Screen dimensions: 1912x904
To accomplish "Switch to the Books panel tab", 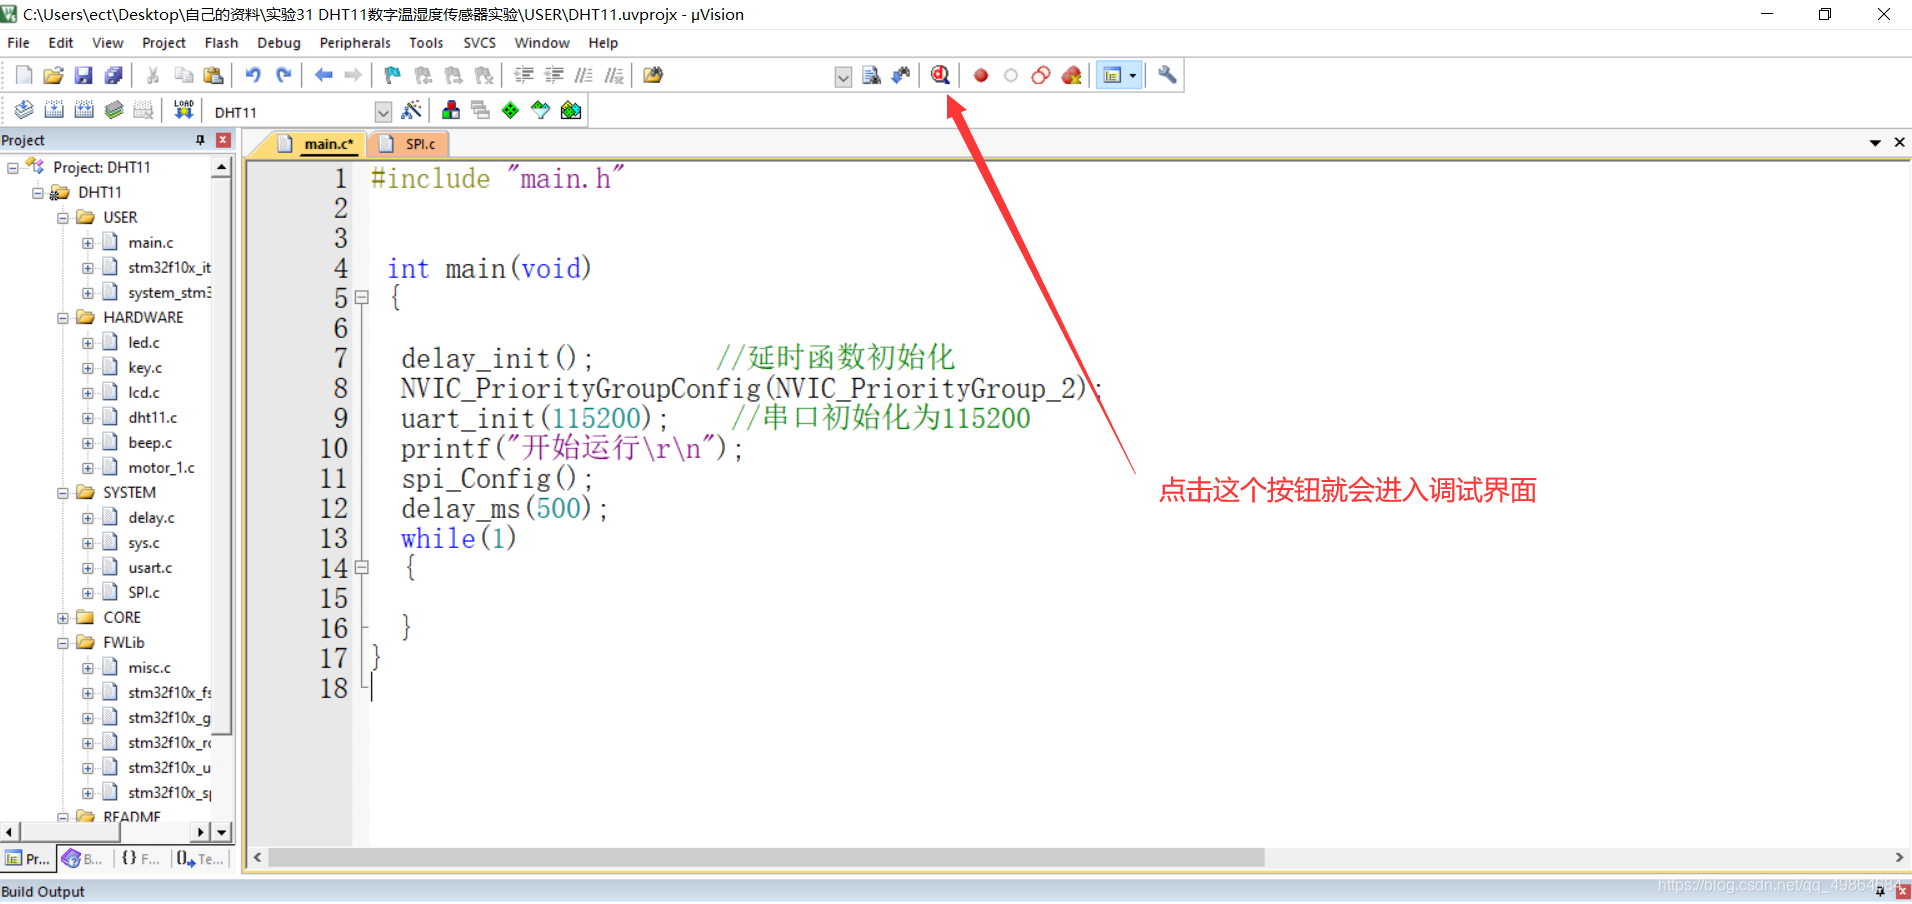I will tap(82, 858).
